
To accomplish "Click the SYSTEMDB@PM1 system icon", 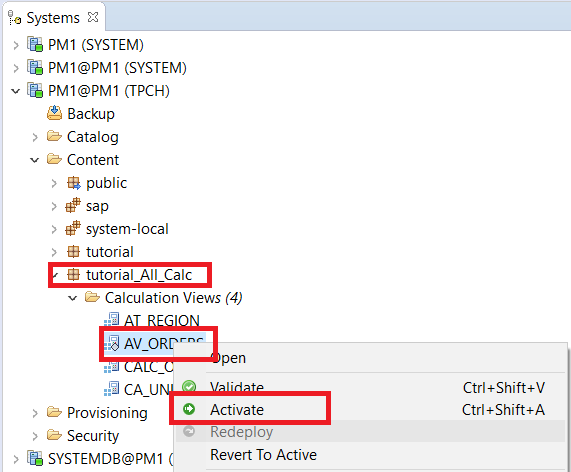I will (x=35, y=458).
